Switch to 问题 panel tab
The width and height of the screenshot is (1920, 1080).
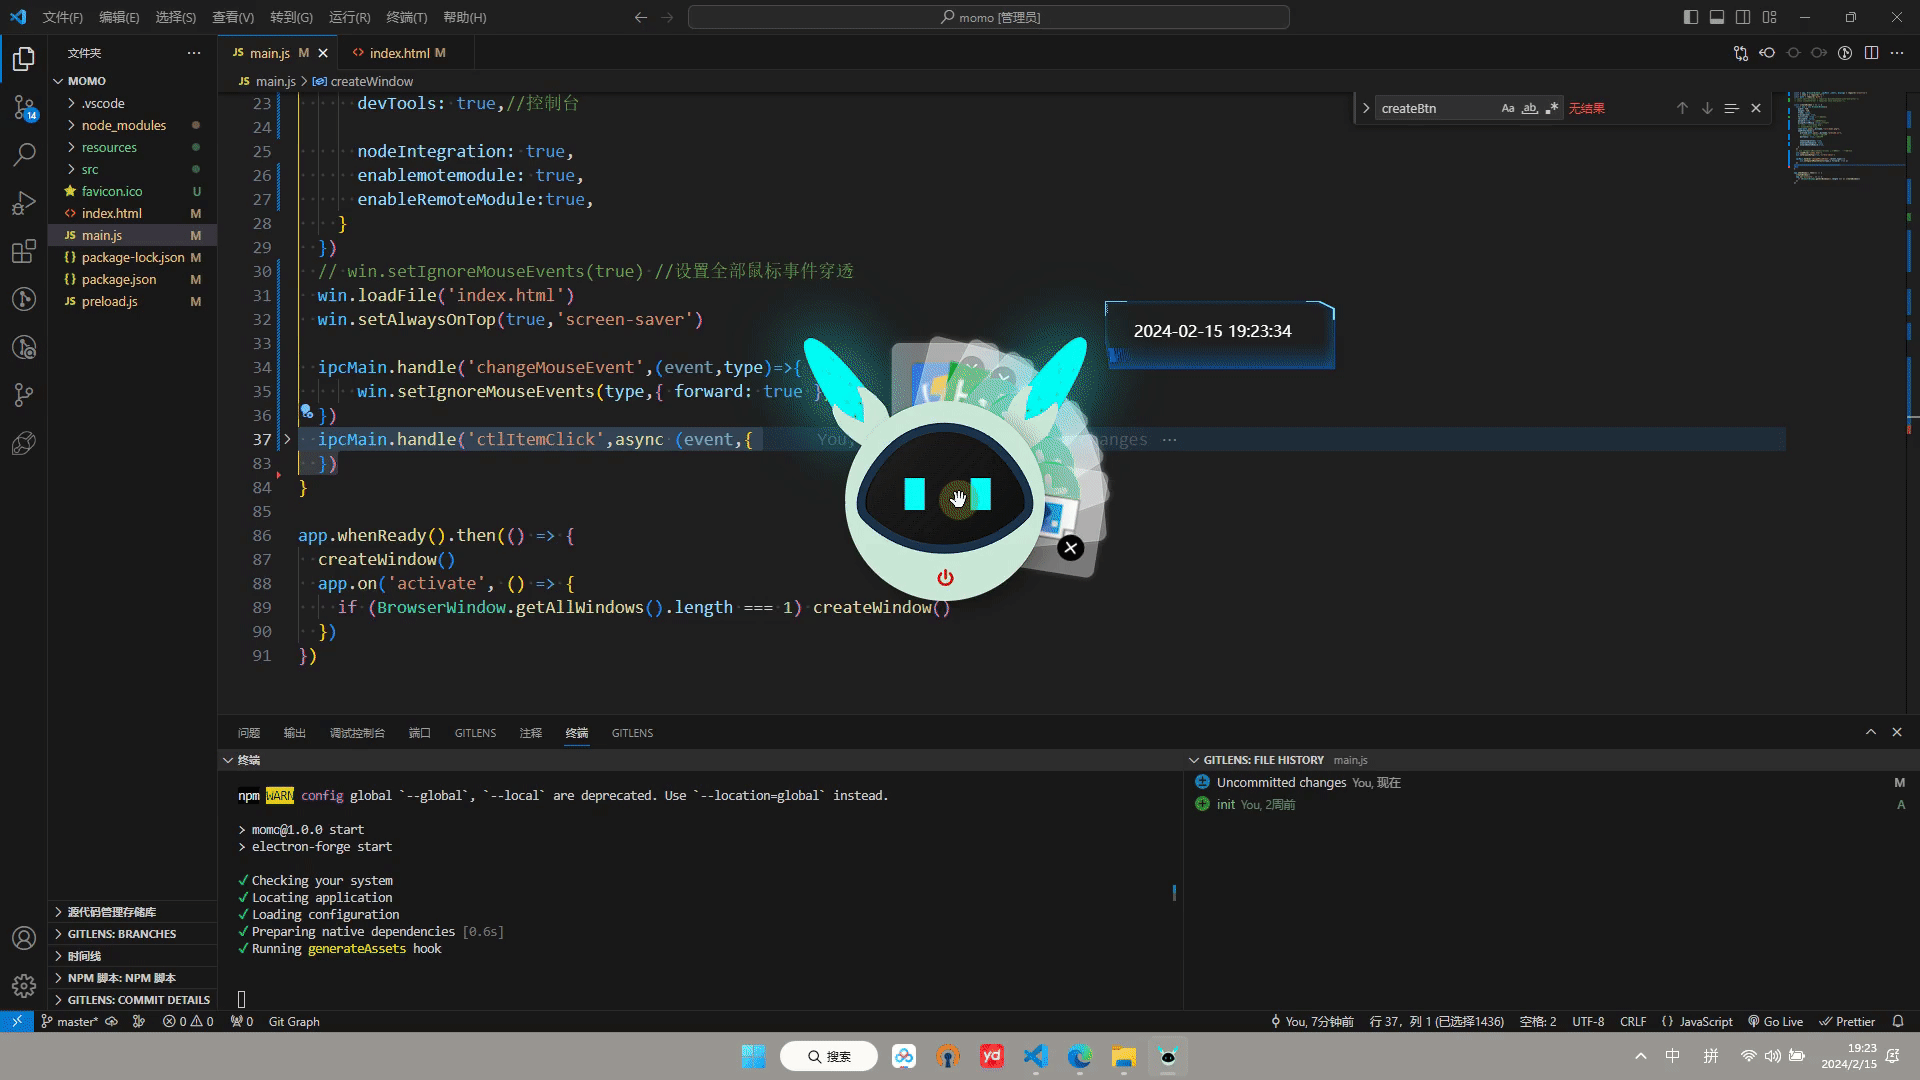pos(249,733)
